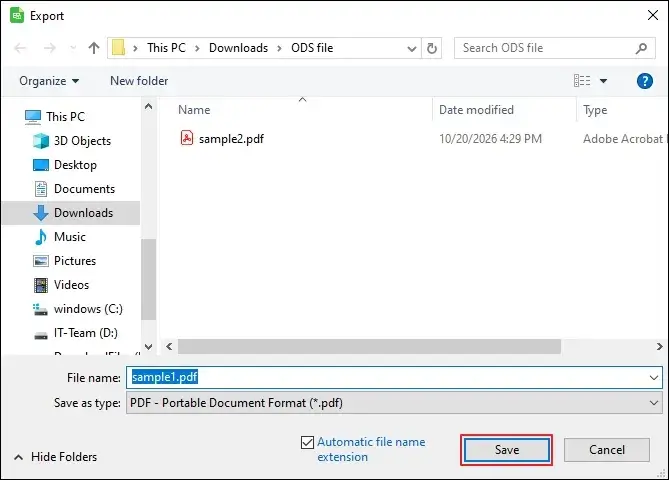Change the view layout icon
The height and width of the screenshot is (480, 669).
point(582,81)
